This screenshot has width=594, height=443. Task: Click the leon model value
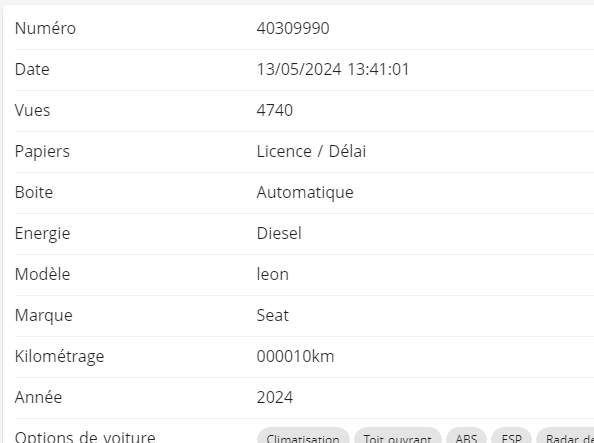click(273, 274)
